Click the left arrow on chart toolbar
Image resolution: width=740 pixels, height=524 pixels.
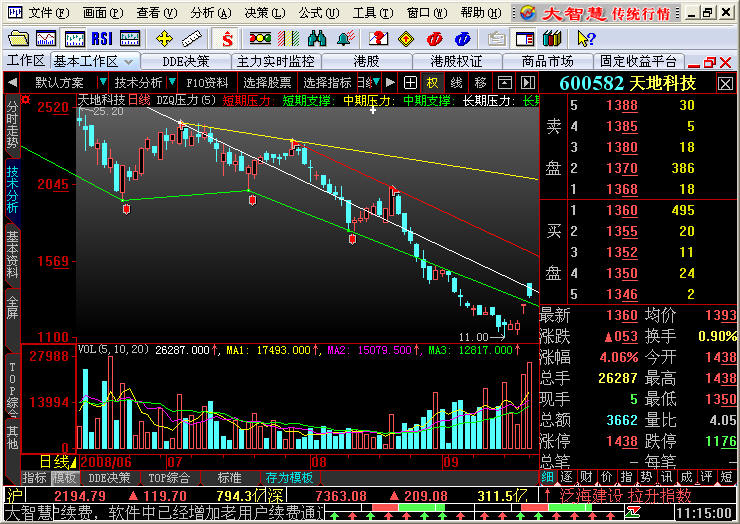(12, 83)
